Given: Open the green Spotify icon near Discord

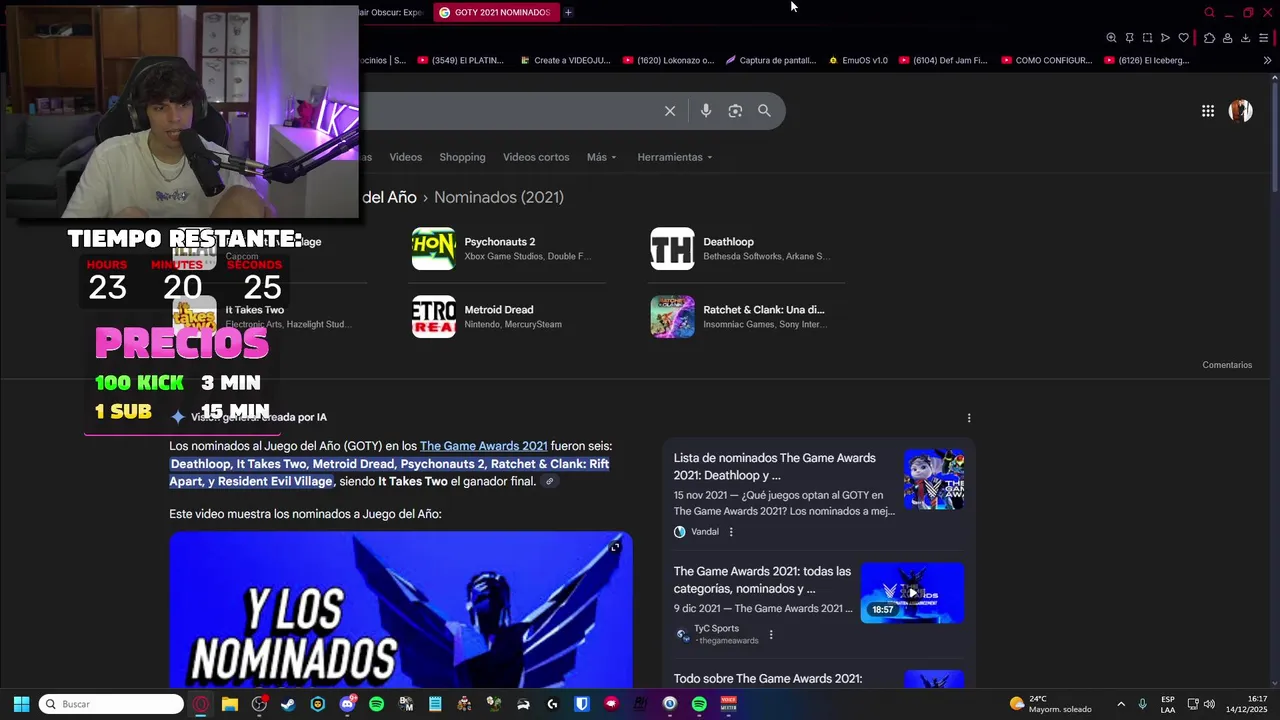Looking at the screenshot, I should (376, 704).
